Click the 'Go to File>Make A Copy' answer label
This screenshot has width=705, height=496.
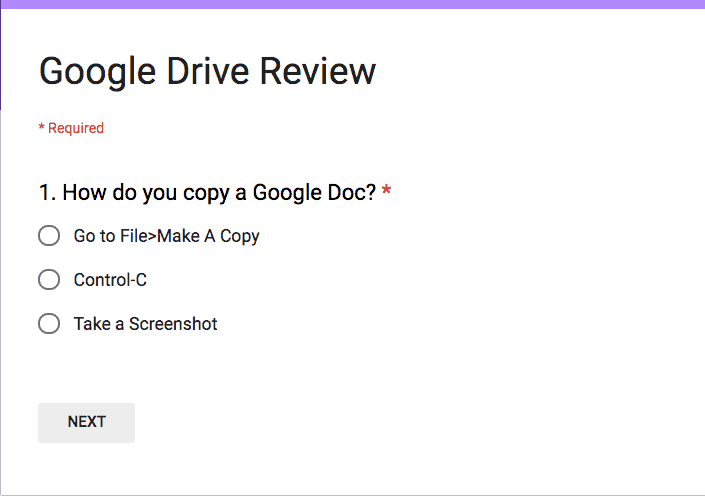pos(166,236)
